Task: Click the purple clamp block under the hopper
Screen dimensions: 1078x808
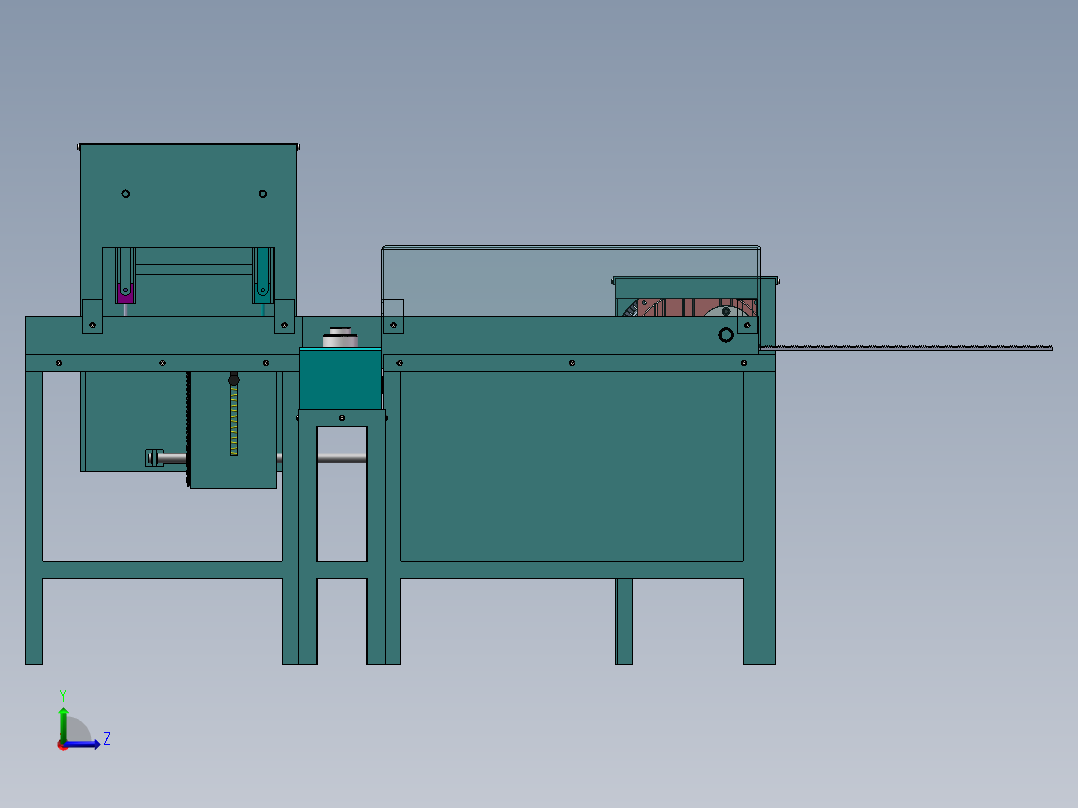Action: coord(125,293)
